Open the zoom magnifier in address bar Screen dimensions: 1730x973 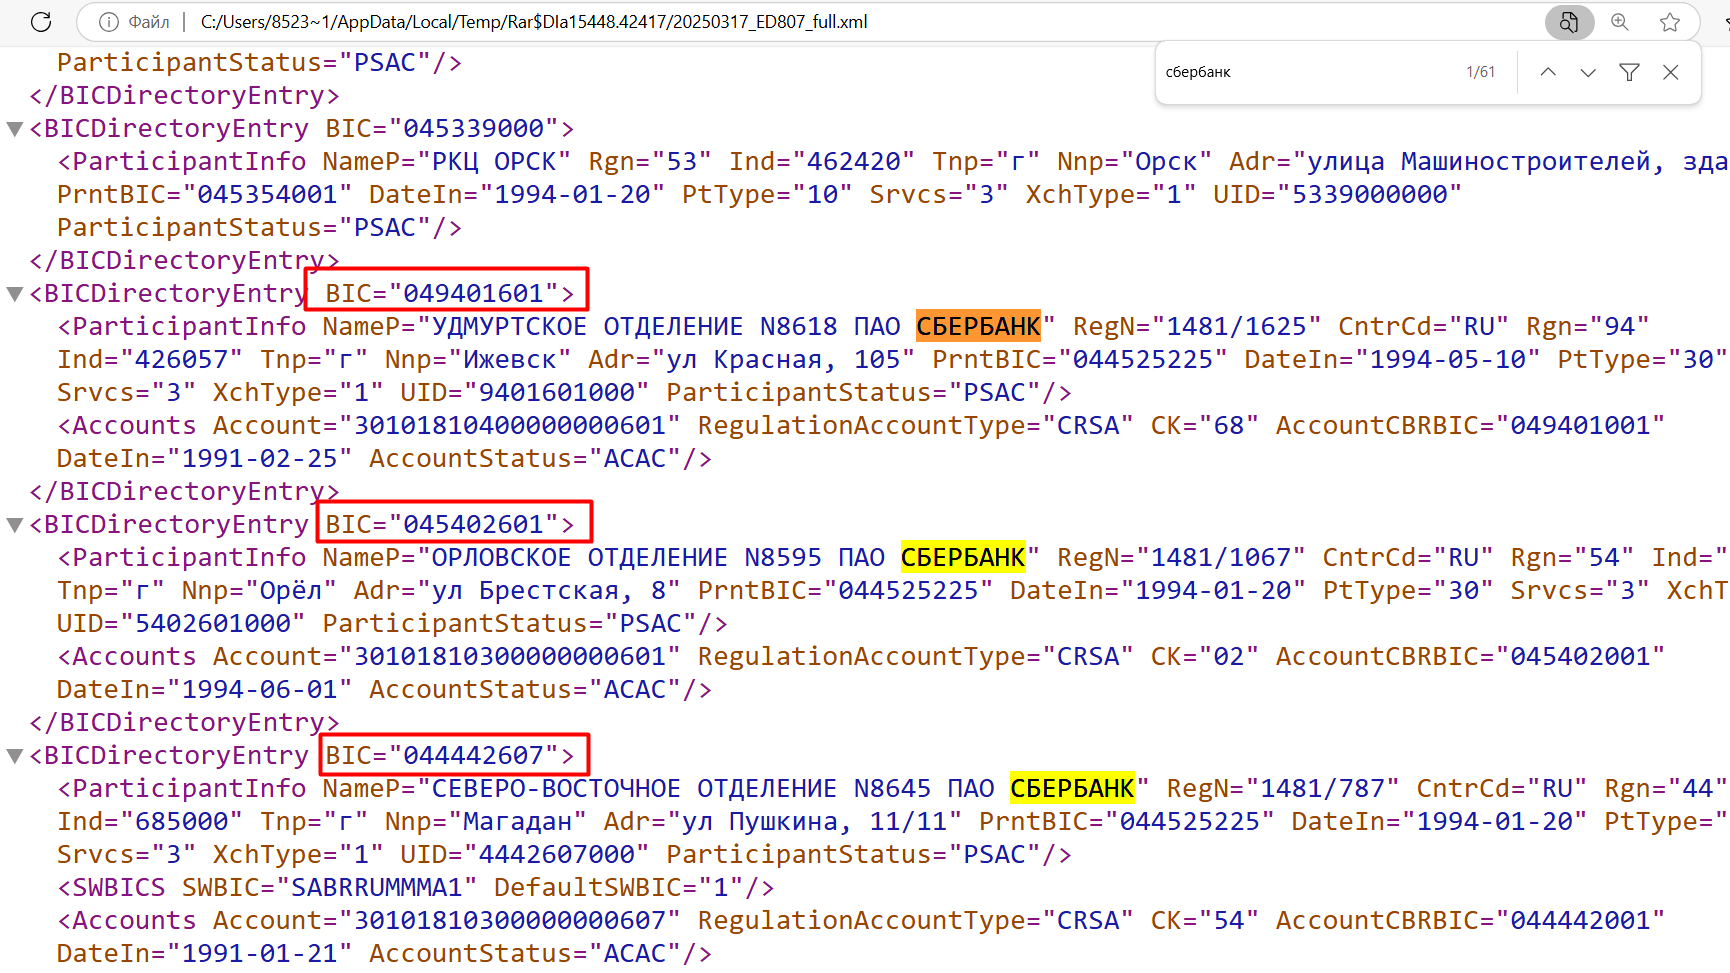point(1620,22)
